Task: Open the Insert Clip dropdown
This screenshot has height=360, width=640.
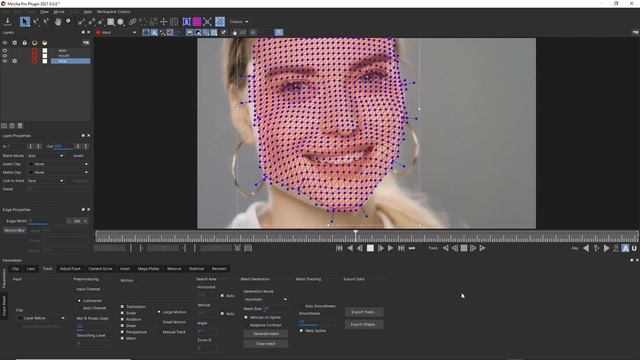Action: pyautogui.click(x=59, y=164)
